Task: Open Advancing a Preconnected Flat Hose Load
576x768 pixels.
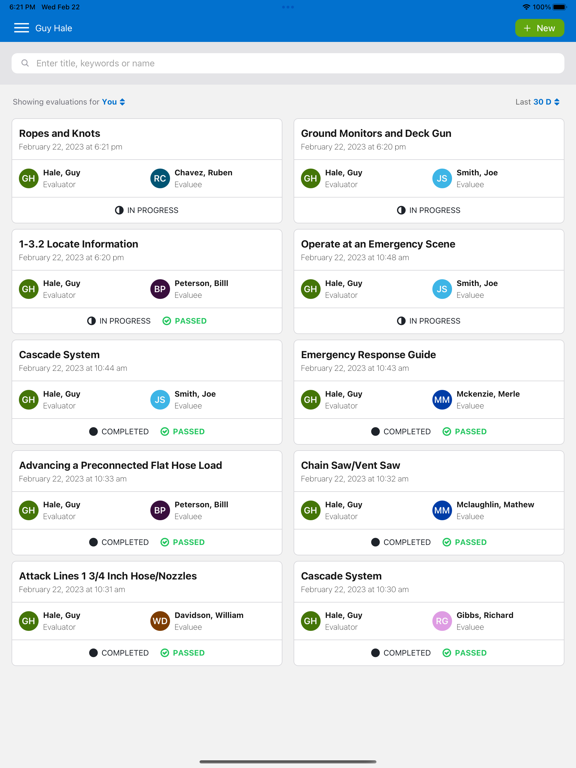Action: 147,503
